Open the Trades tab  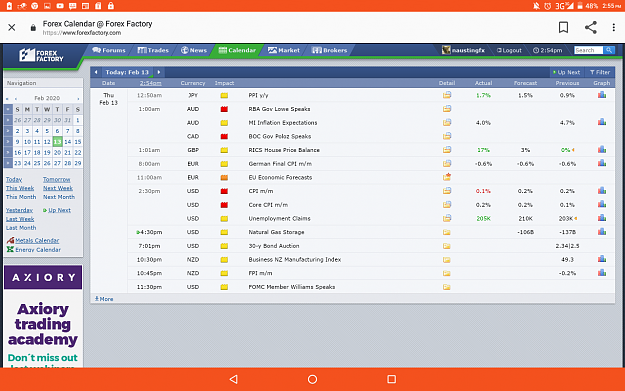(x=153, y=50)
